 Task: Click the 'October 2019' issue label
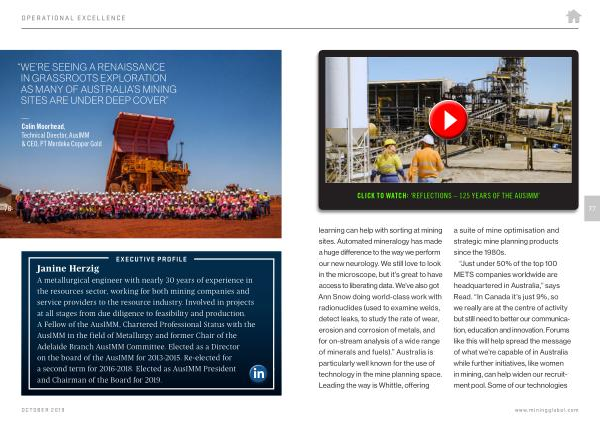pos(43,410)
